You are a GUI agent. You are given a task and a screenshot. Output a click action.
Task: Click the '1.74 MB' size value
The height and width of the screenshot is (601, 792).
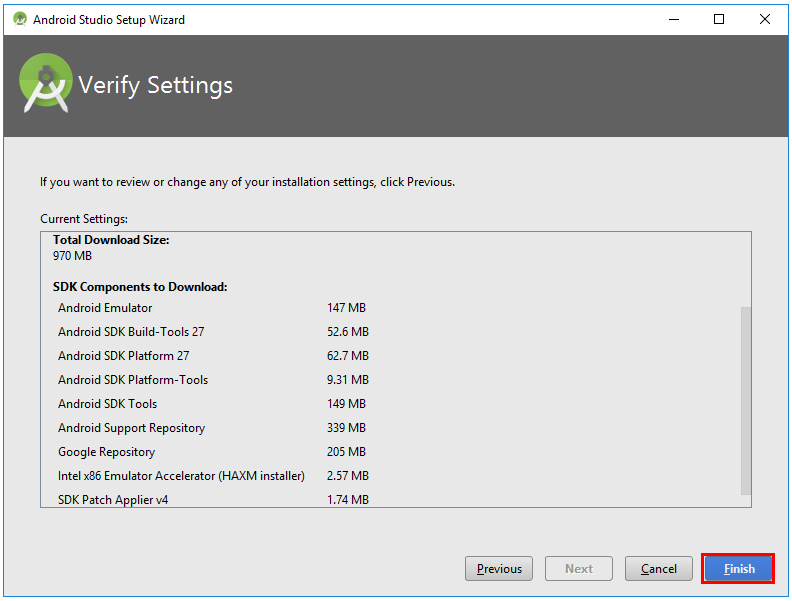point(348,499)
